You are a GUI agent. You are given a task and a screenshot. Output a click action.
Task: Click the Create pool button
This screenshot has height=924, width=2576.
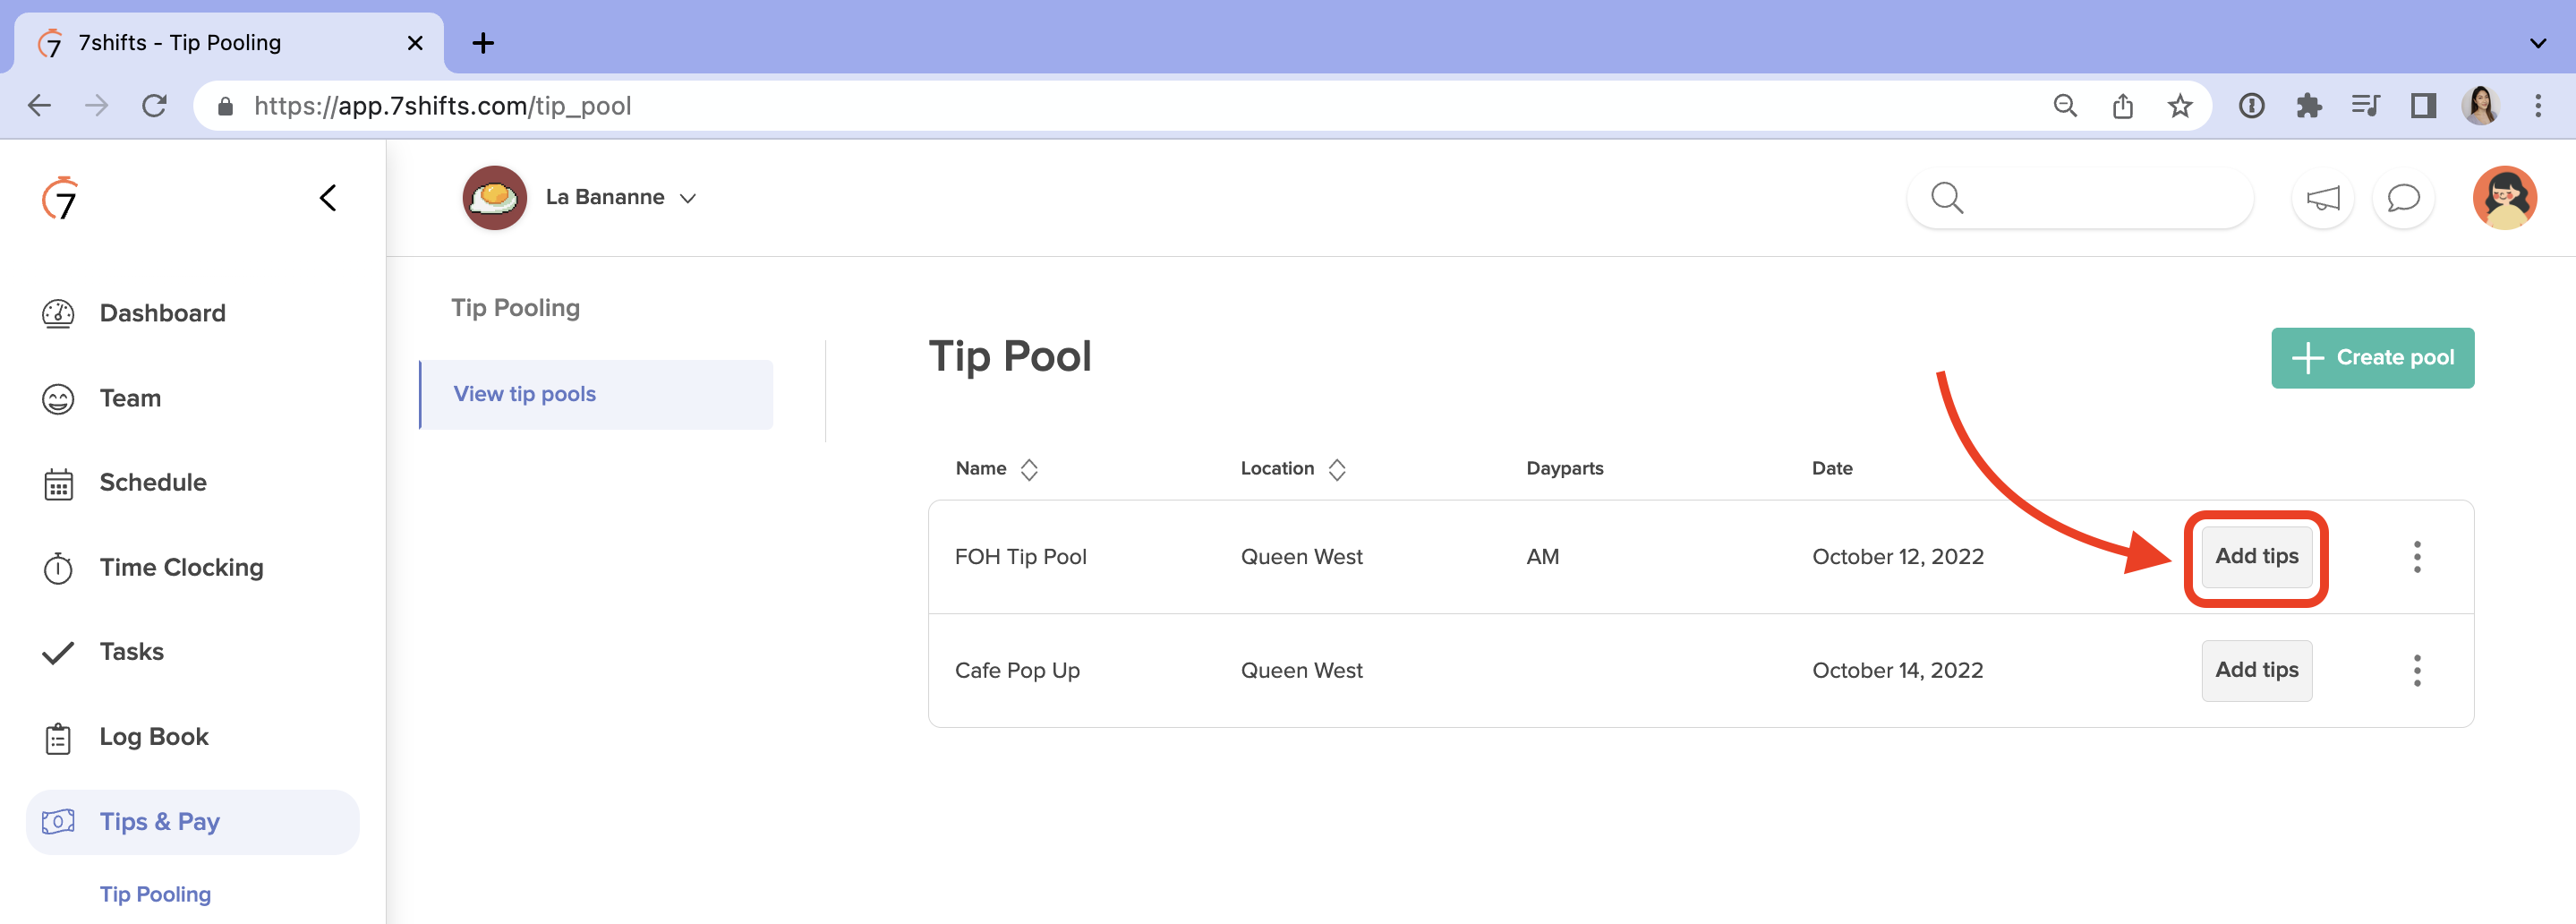point(2372,358)
